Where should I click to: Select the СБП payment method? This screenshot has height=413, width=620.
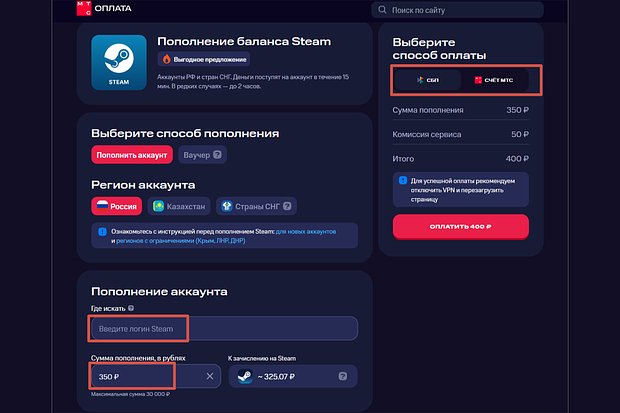coord(427,80)
